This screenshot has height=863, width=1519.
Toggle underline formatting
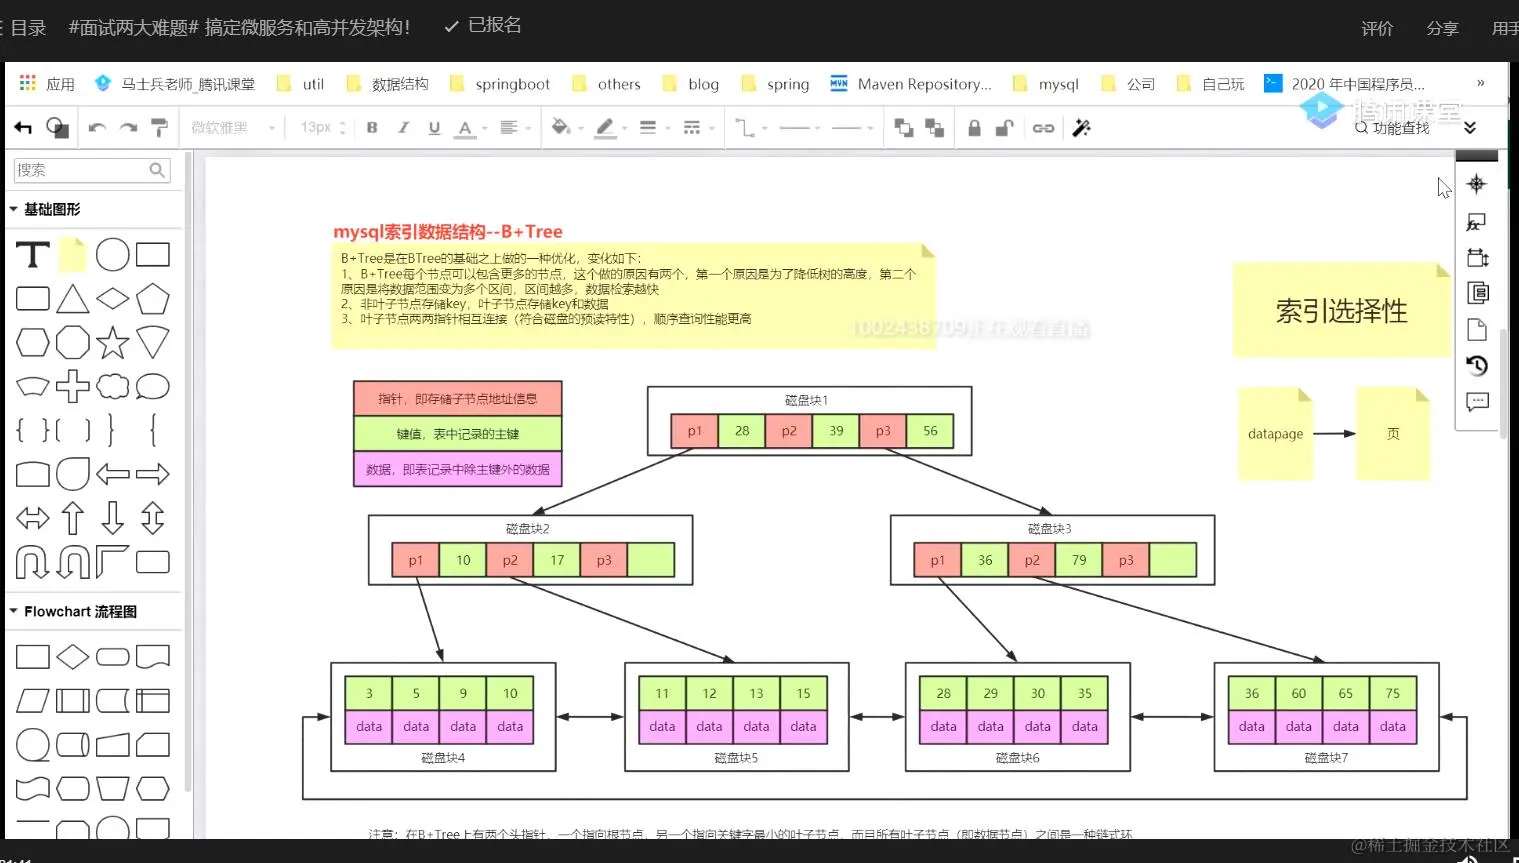[434, 127]
